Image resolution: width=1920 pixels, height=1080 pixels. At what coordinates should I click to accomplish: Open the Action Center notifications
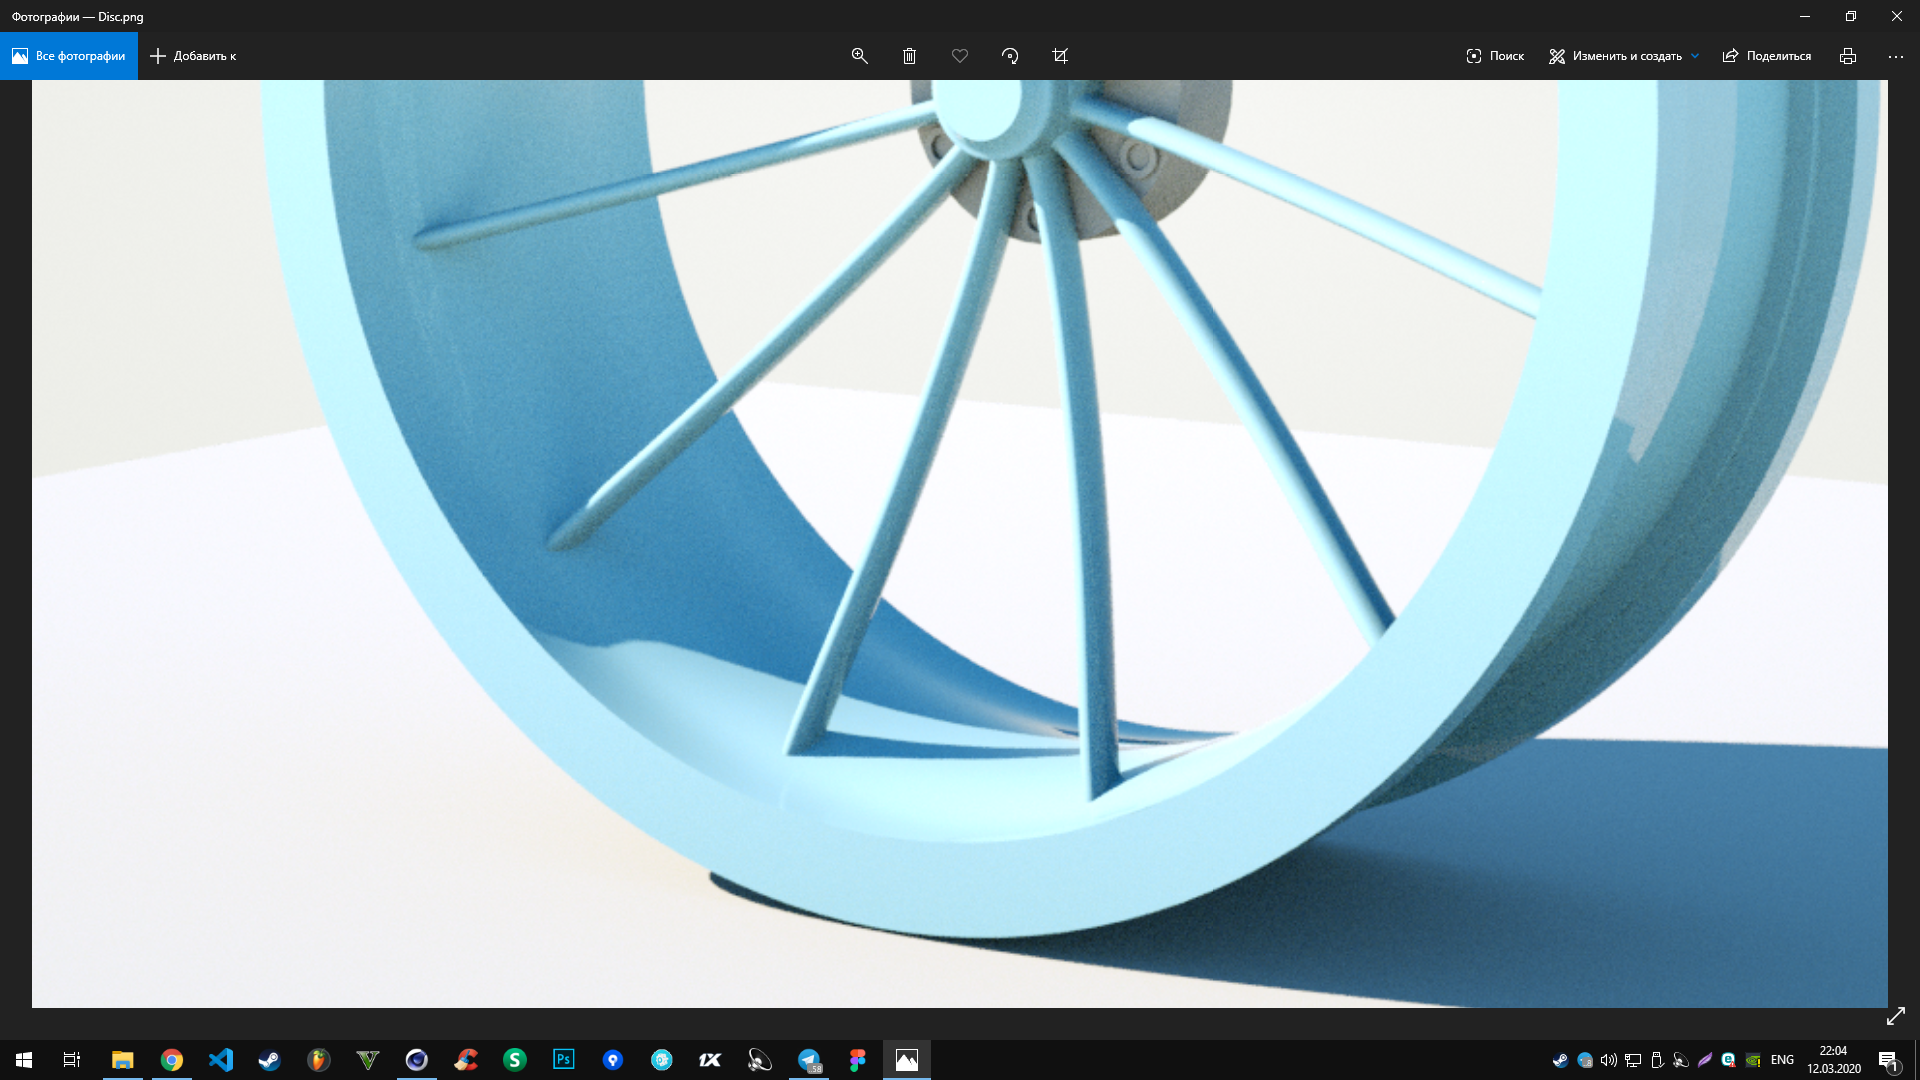1888,1060
